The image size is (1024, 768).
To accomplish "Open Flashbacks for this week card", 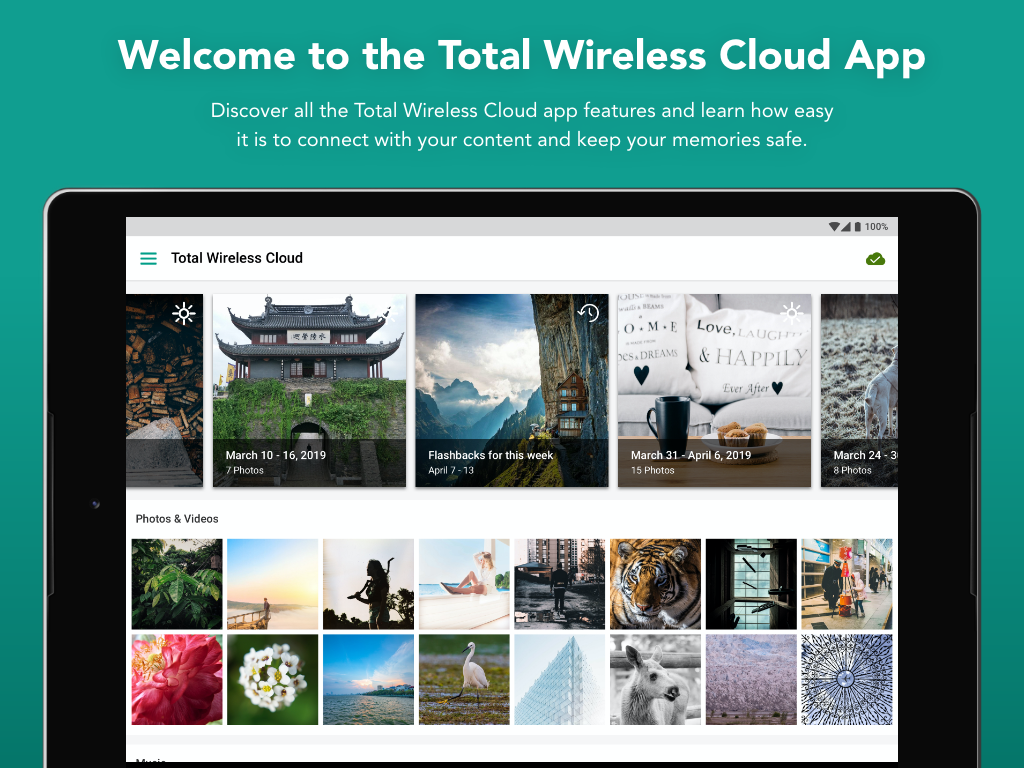I will (511, 390).
